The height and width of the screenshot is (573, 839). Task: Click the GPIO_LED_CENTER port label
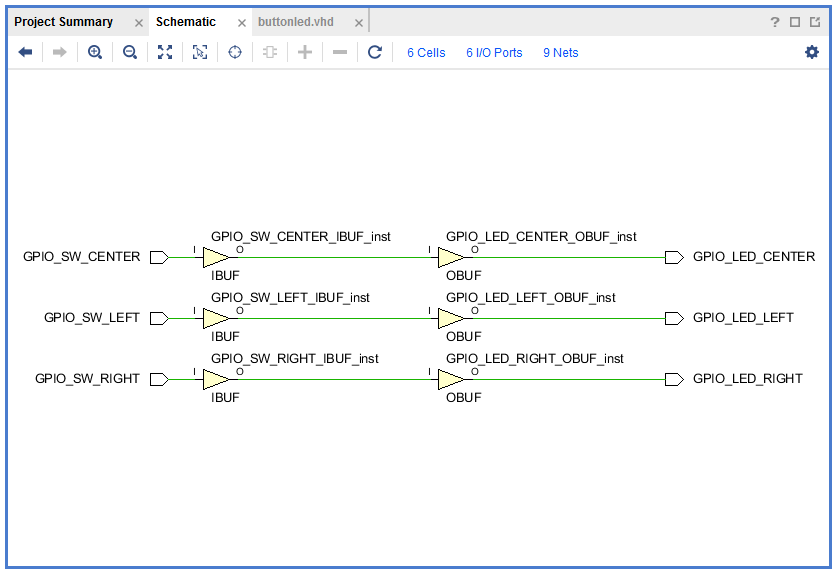pos(754,257)
